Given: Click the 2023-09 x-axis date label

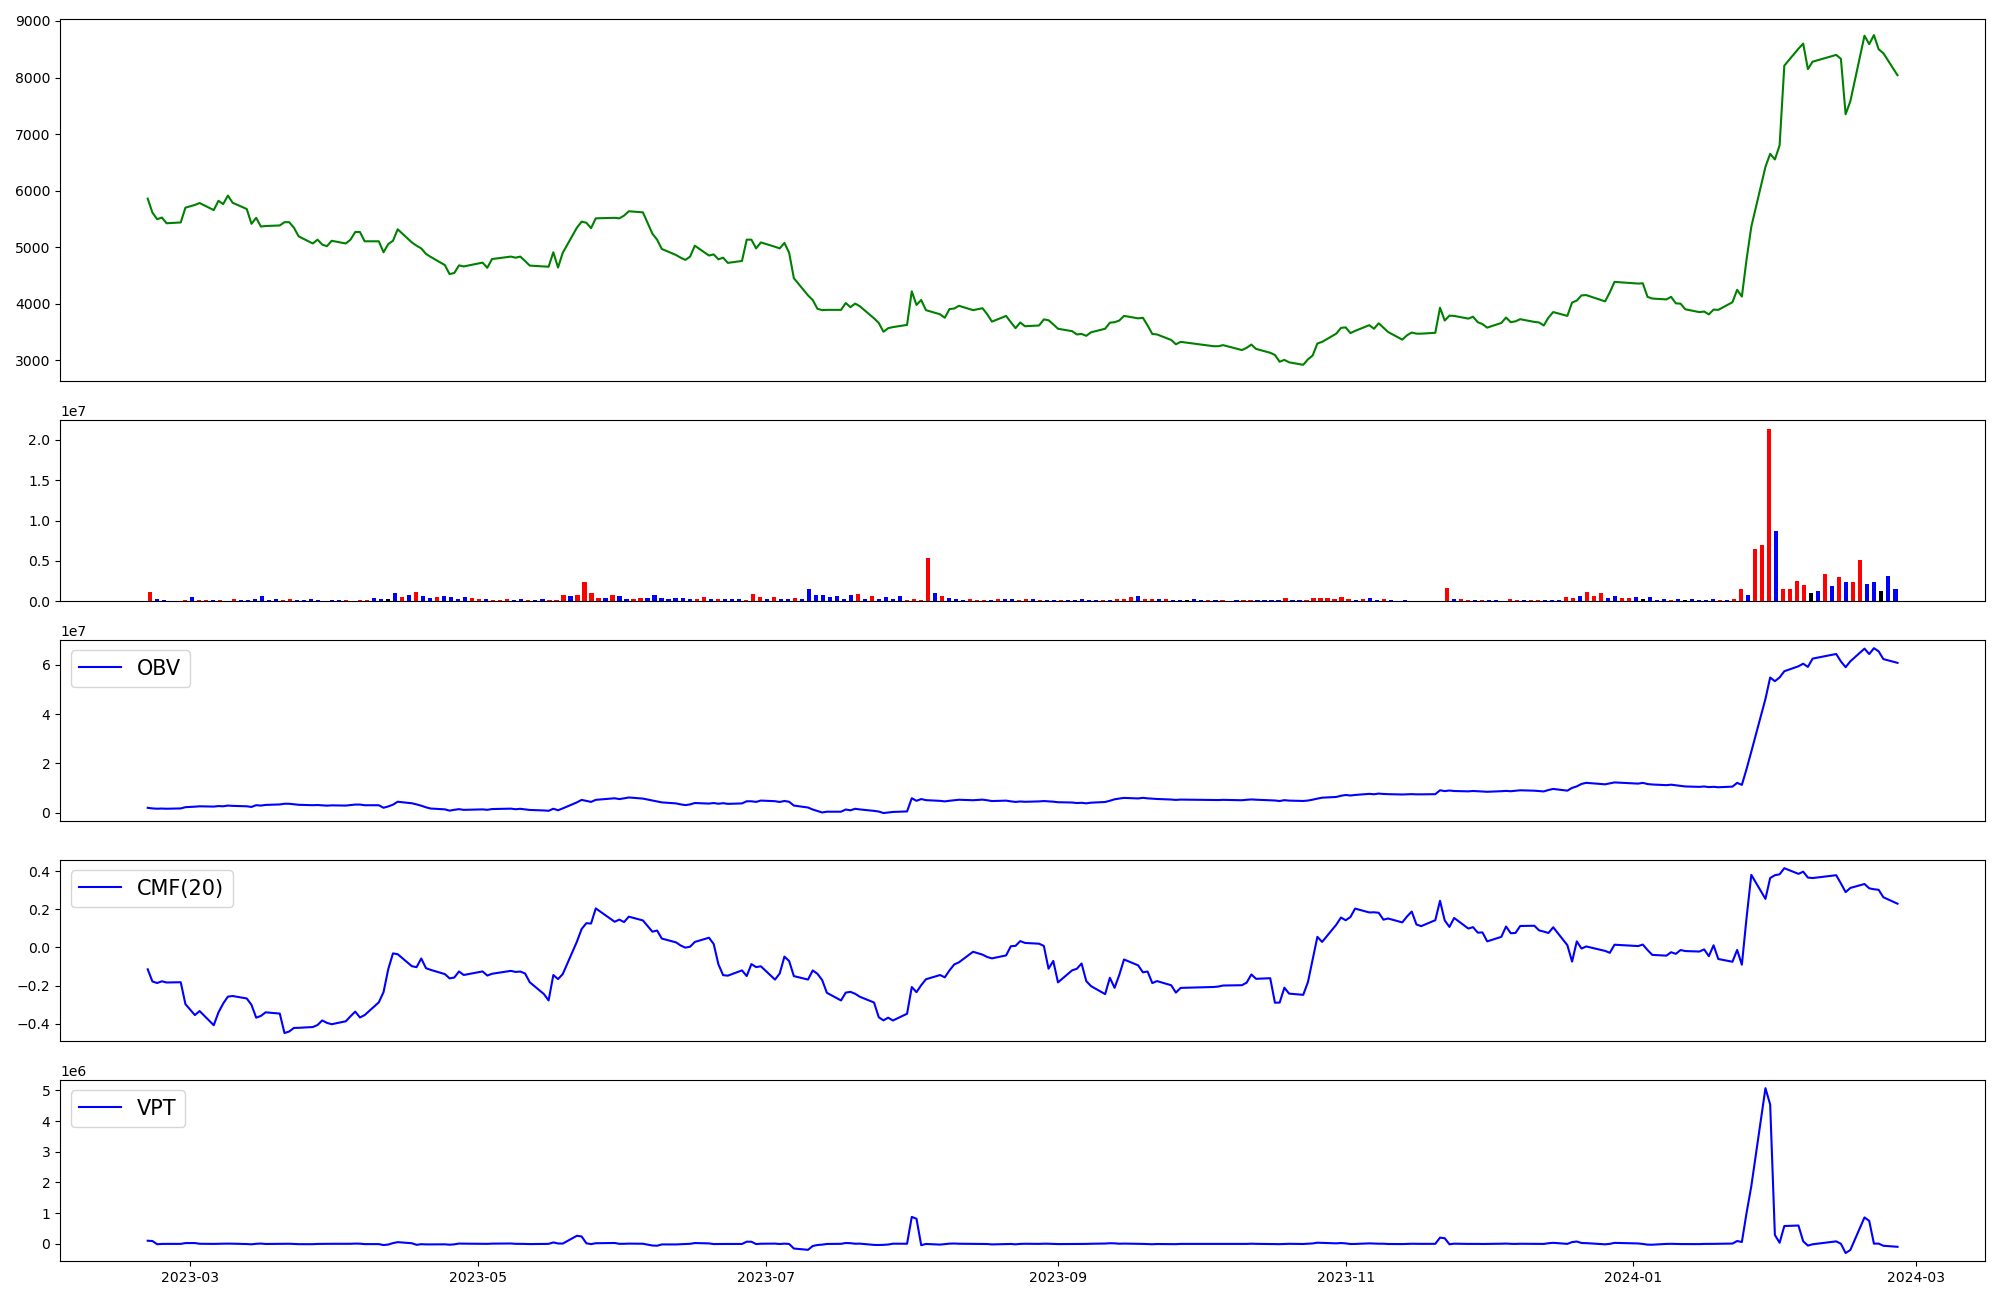Looking at the screenshot, I should coord(1058,1277).
